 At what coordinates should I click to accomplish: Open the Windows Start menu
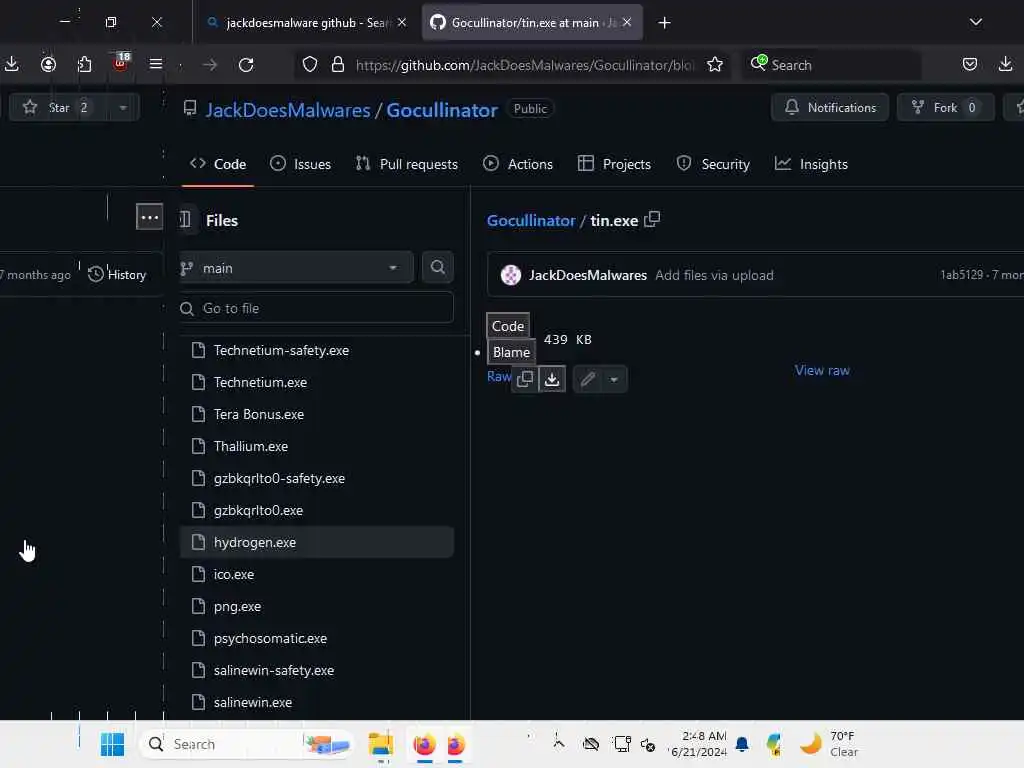pos(112,744)
